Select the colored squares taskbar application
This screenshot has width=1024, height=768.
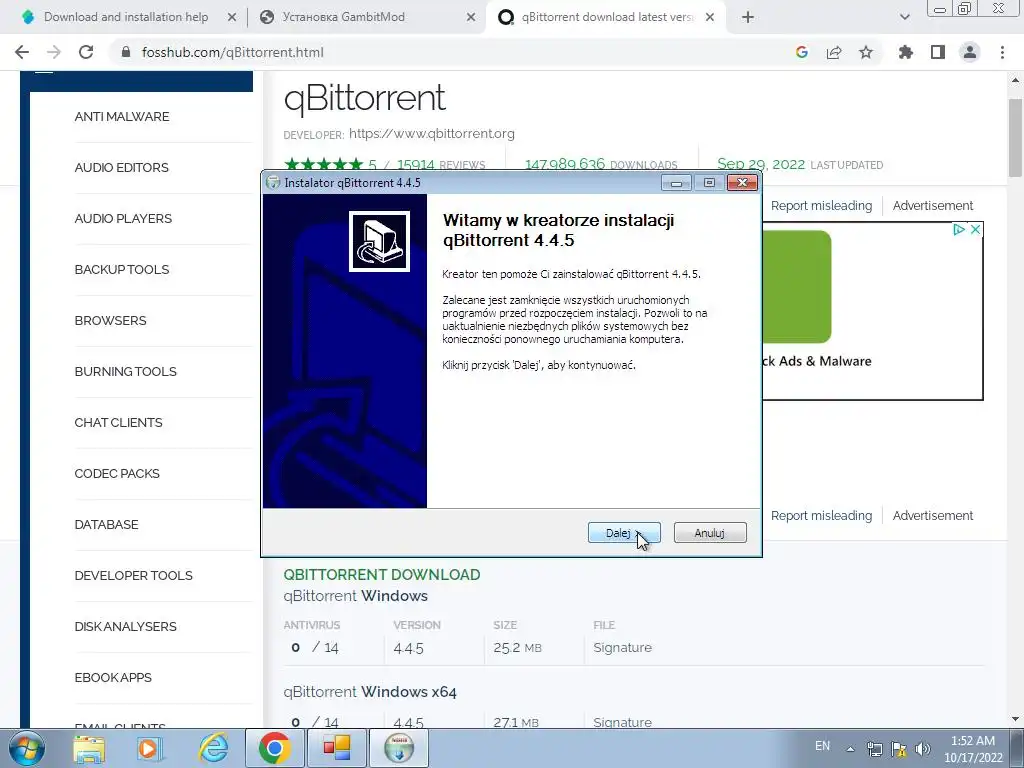point(337,748)
